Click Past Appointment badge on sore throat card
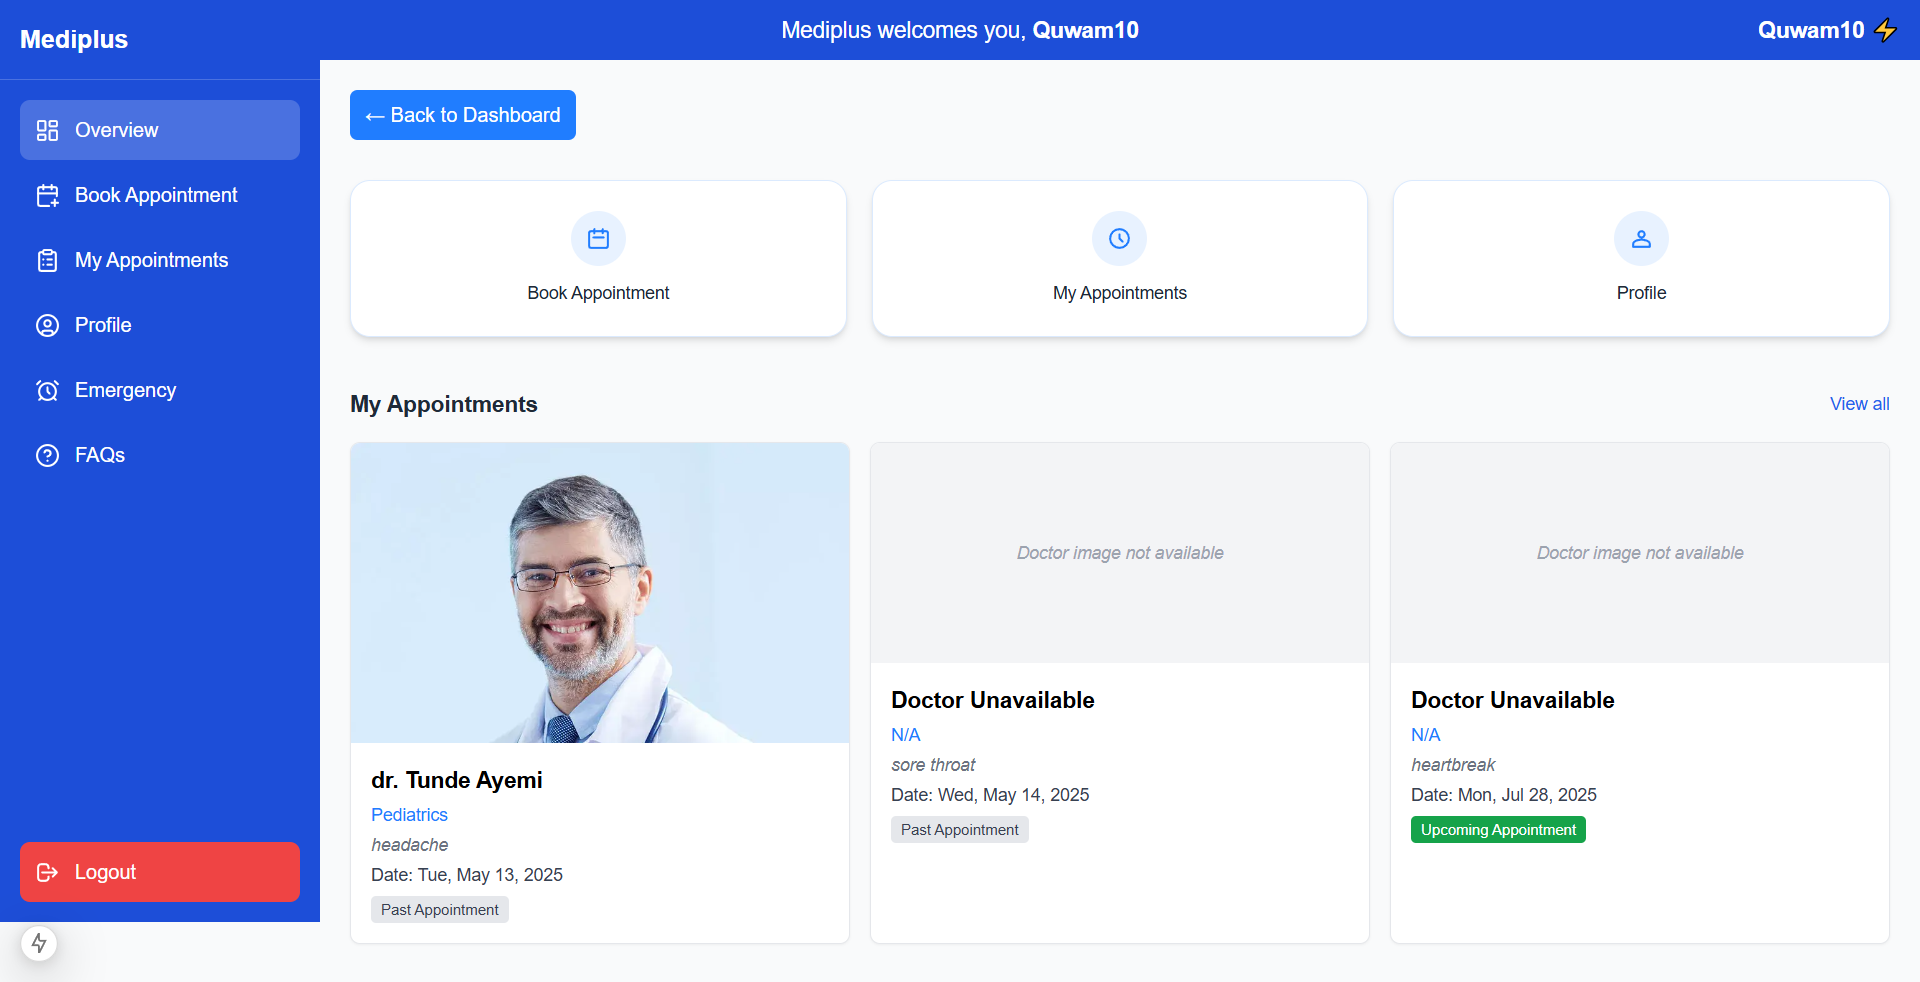 pyautogui.click(x=960, y=830)
